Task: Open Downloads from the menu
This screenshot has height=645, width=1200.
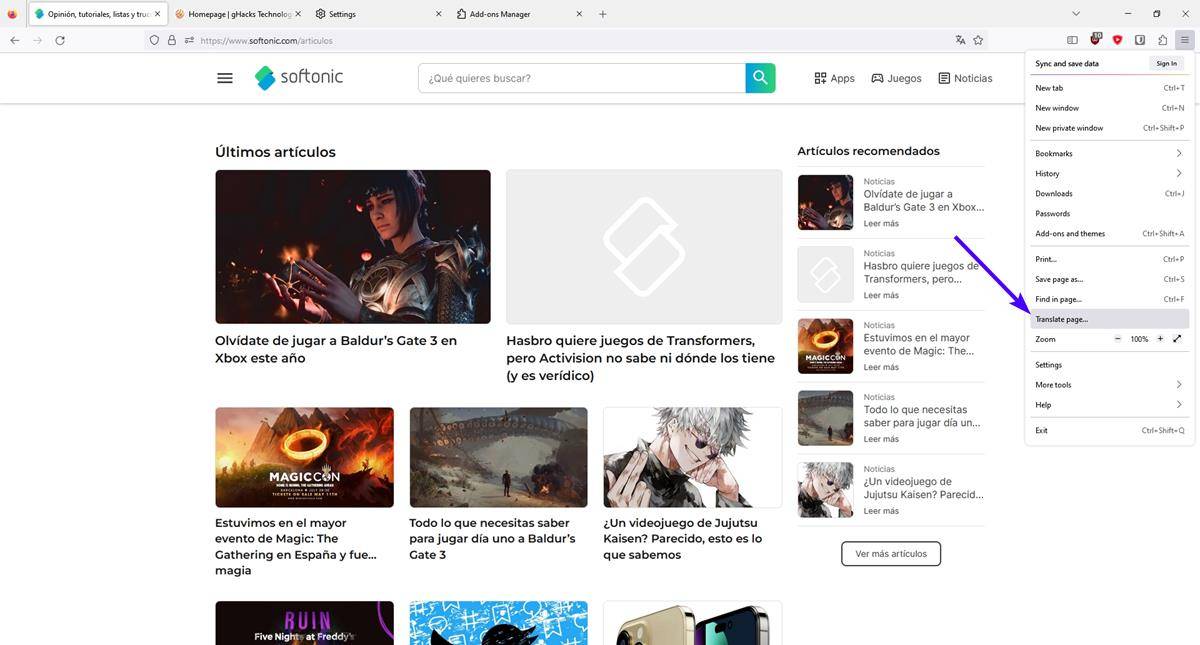Action: click(1109, 194)
